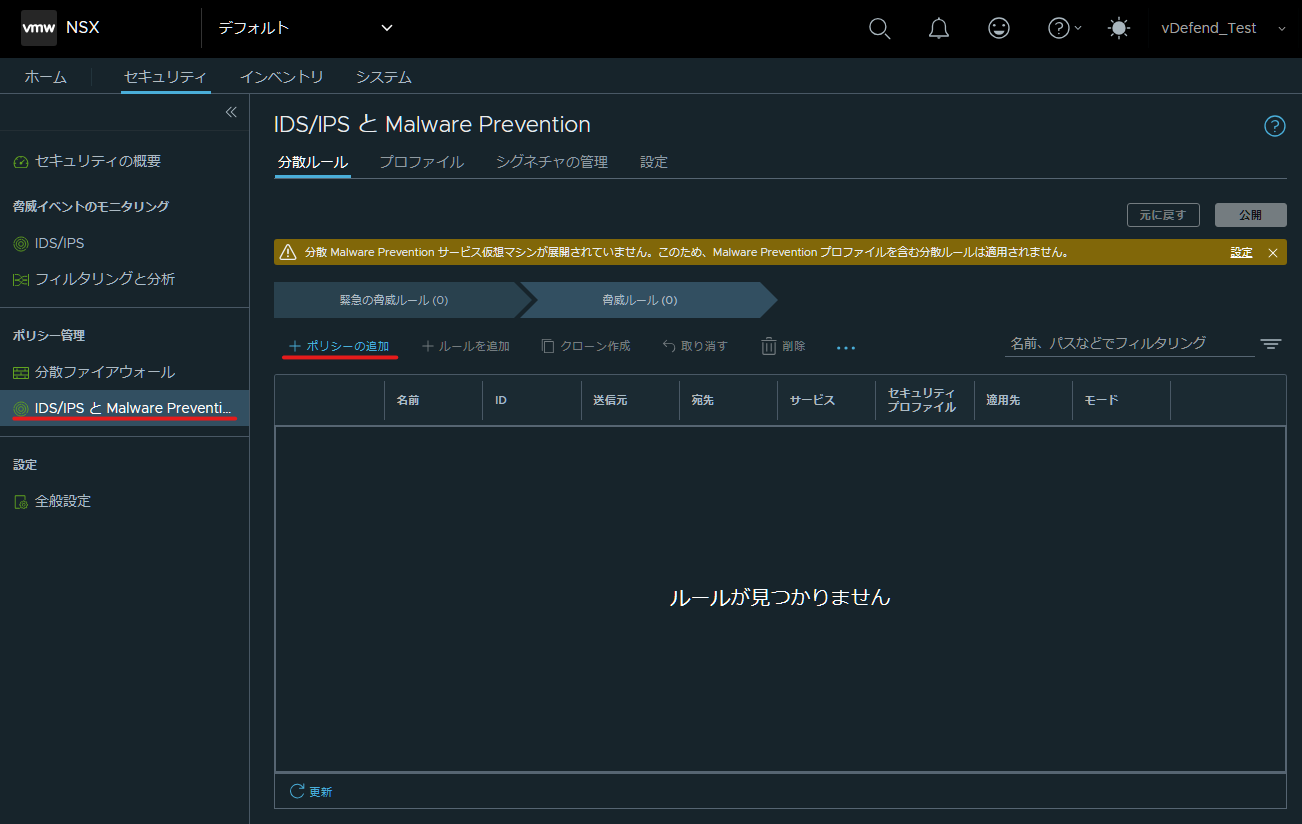Click ポリシーの追加 button
Viewport: 1302px width, 824px height.
[x=338, y=346]
